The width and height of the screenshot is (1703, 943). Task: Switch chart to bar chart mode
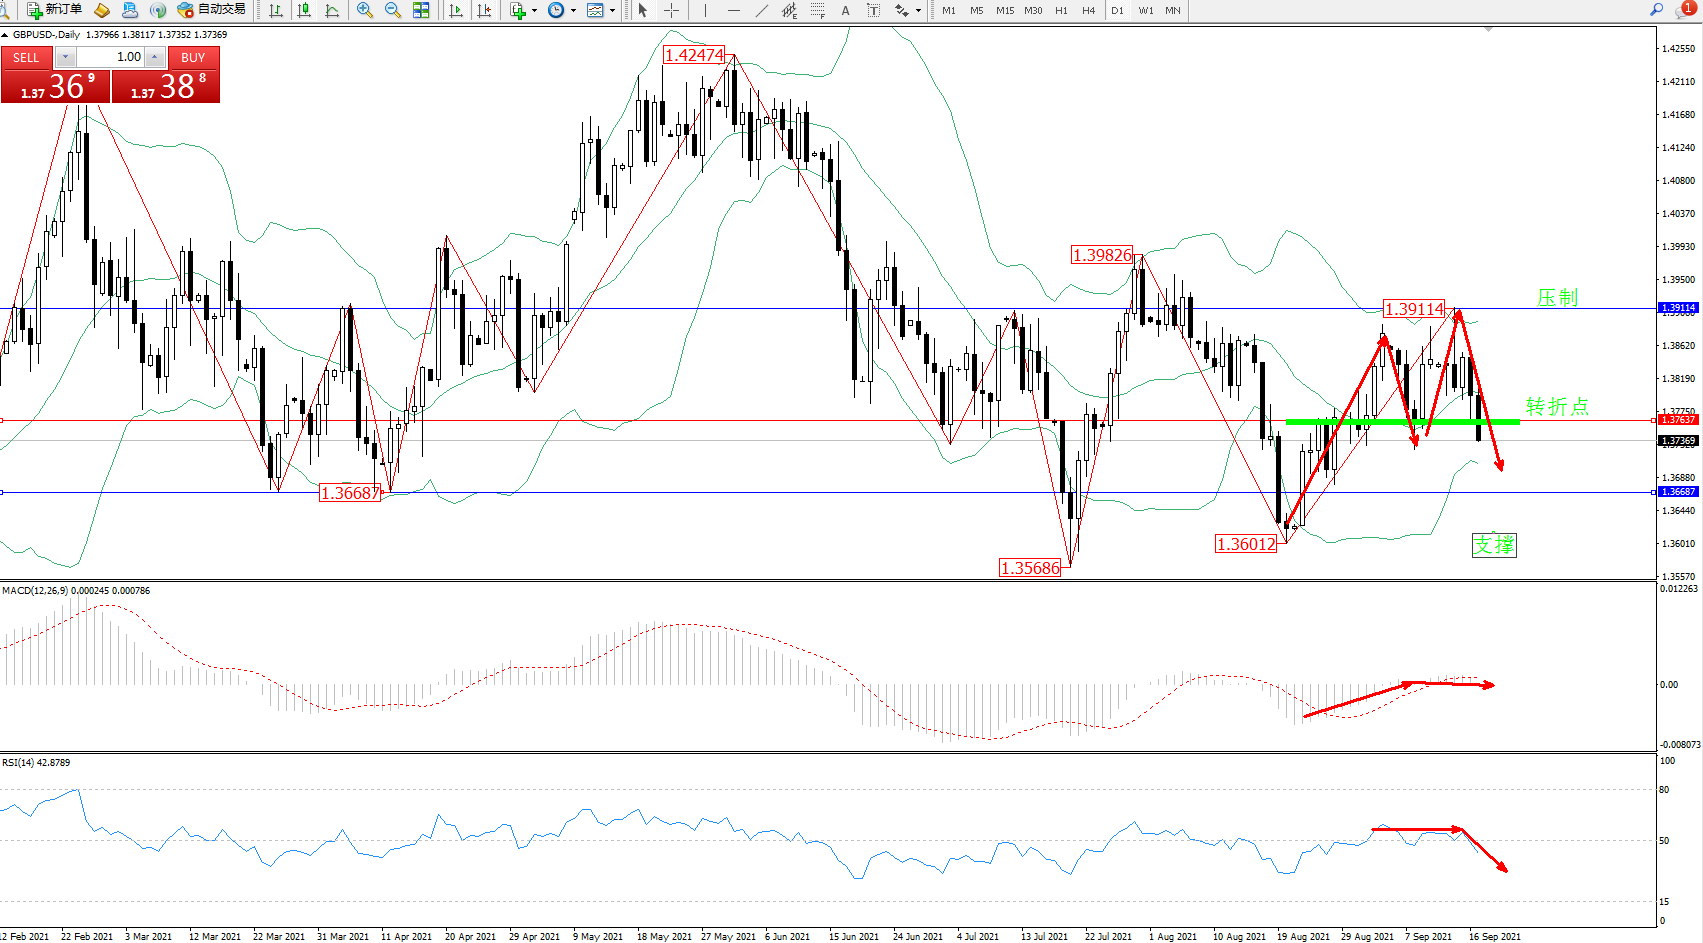pos(276,10)
